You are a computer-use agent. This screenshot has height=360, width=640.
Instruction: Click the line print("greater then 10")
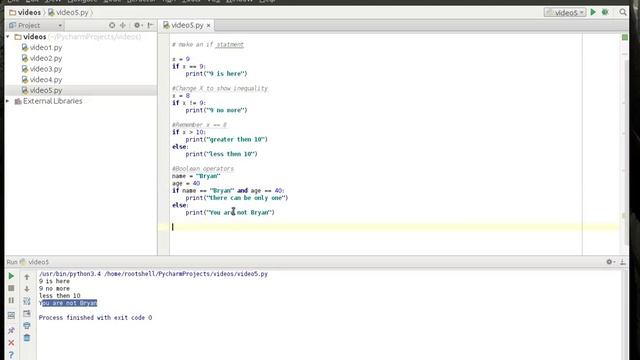(x=227, y=140)
